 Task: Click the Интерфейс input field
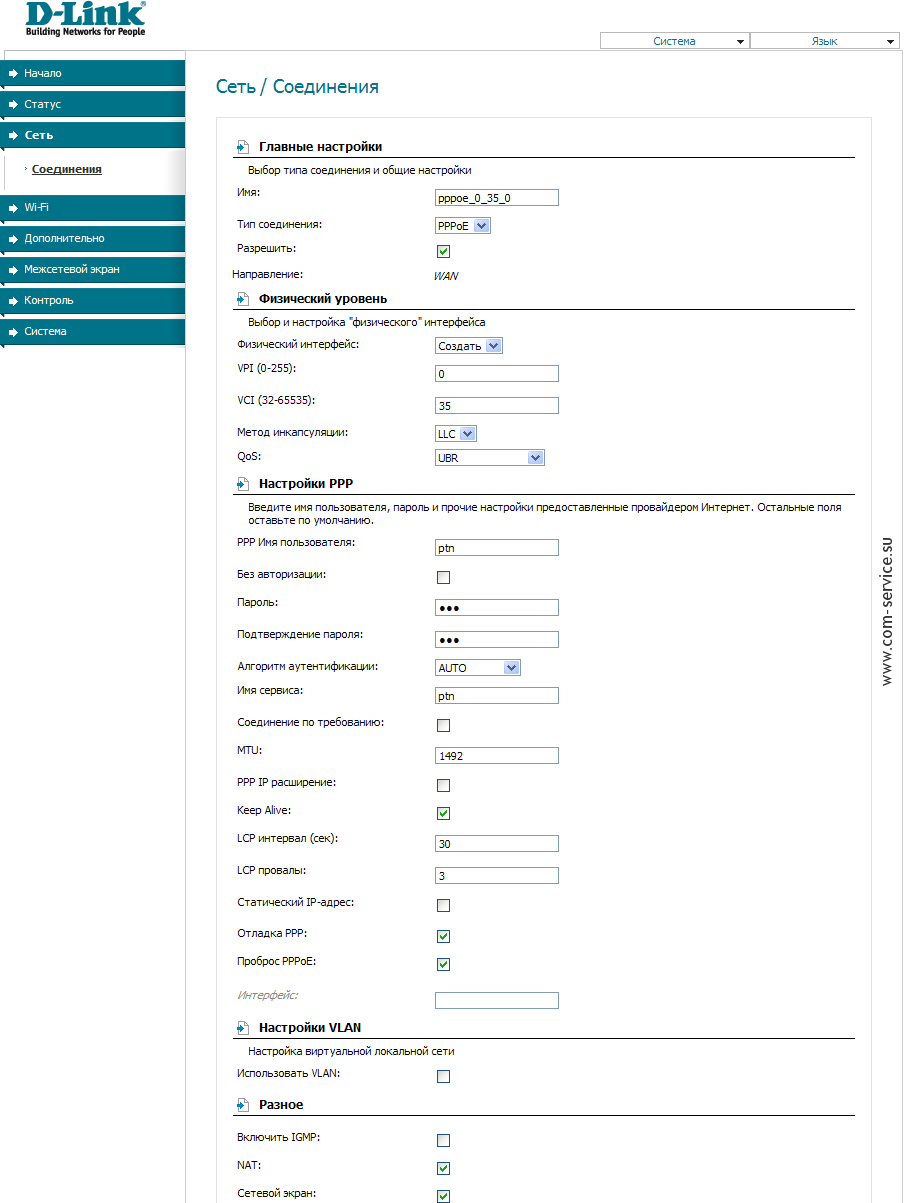click(x=497, y=1001)
